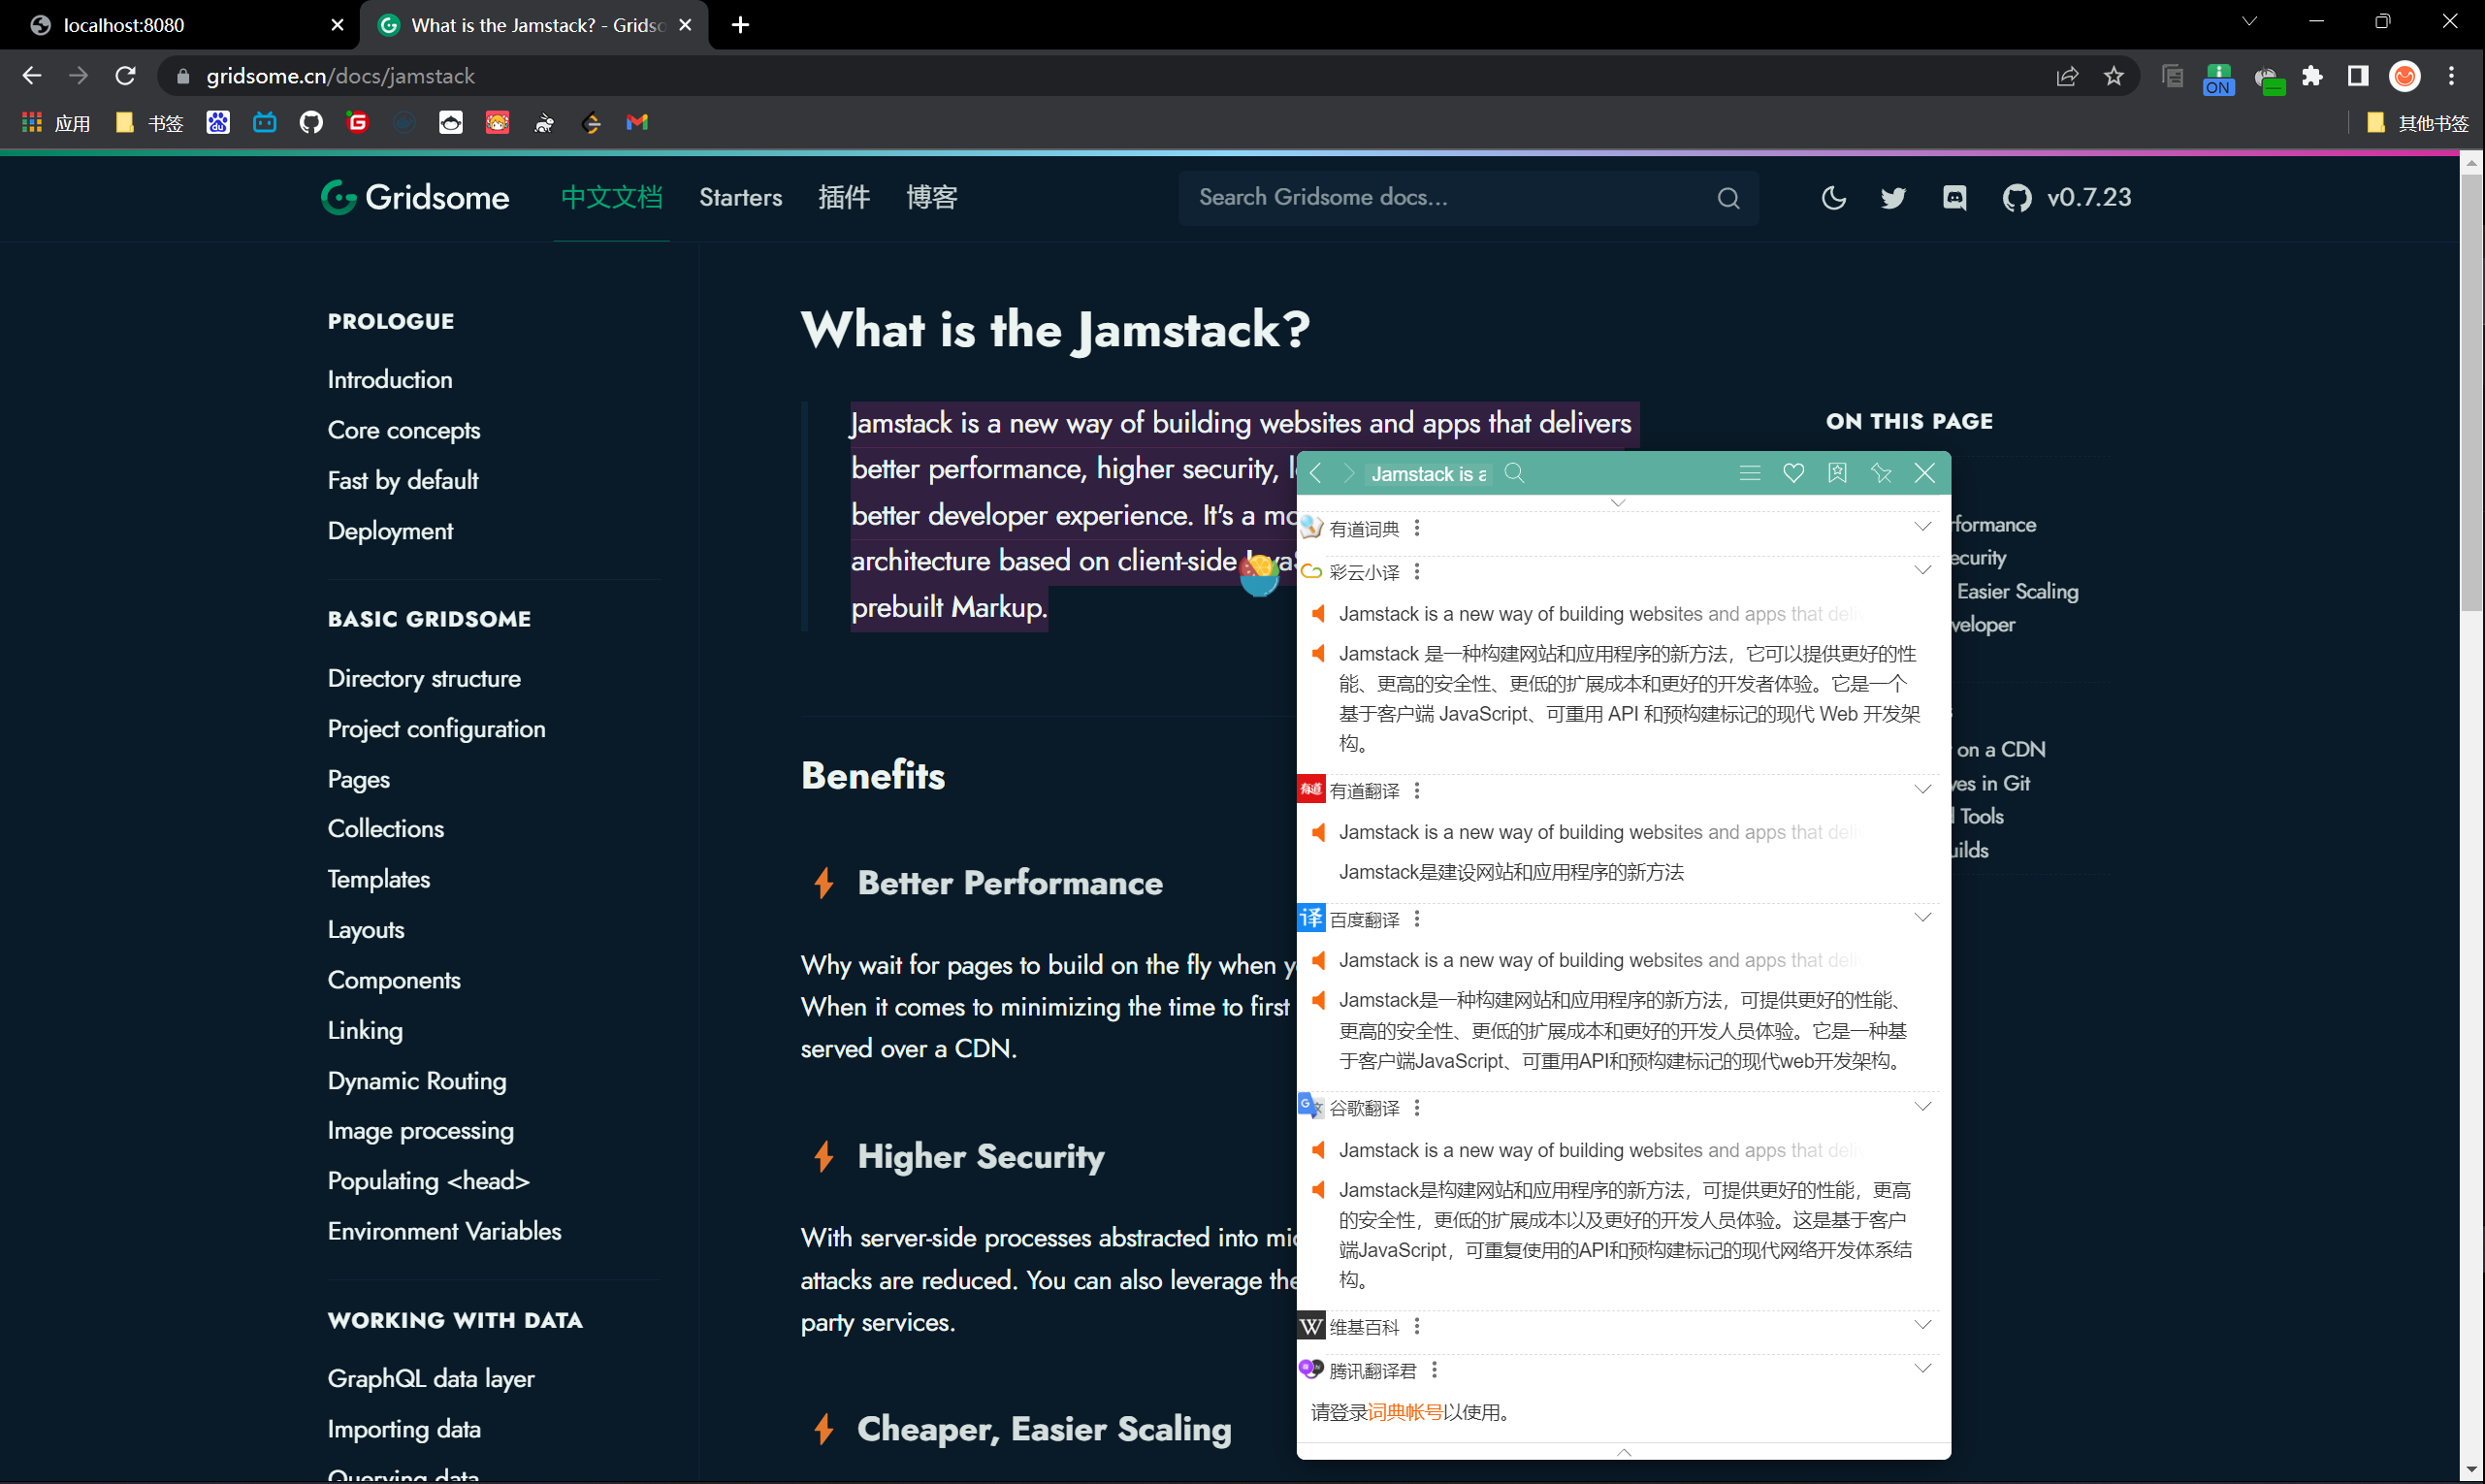This screenshot has width=2485, height=1484.
Task: Play audio for 彩云小译 Chinese translation
Action: pos(1318,654)
